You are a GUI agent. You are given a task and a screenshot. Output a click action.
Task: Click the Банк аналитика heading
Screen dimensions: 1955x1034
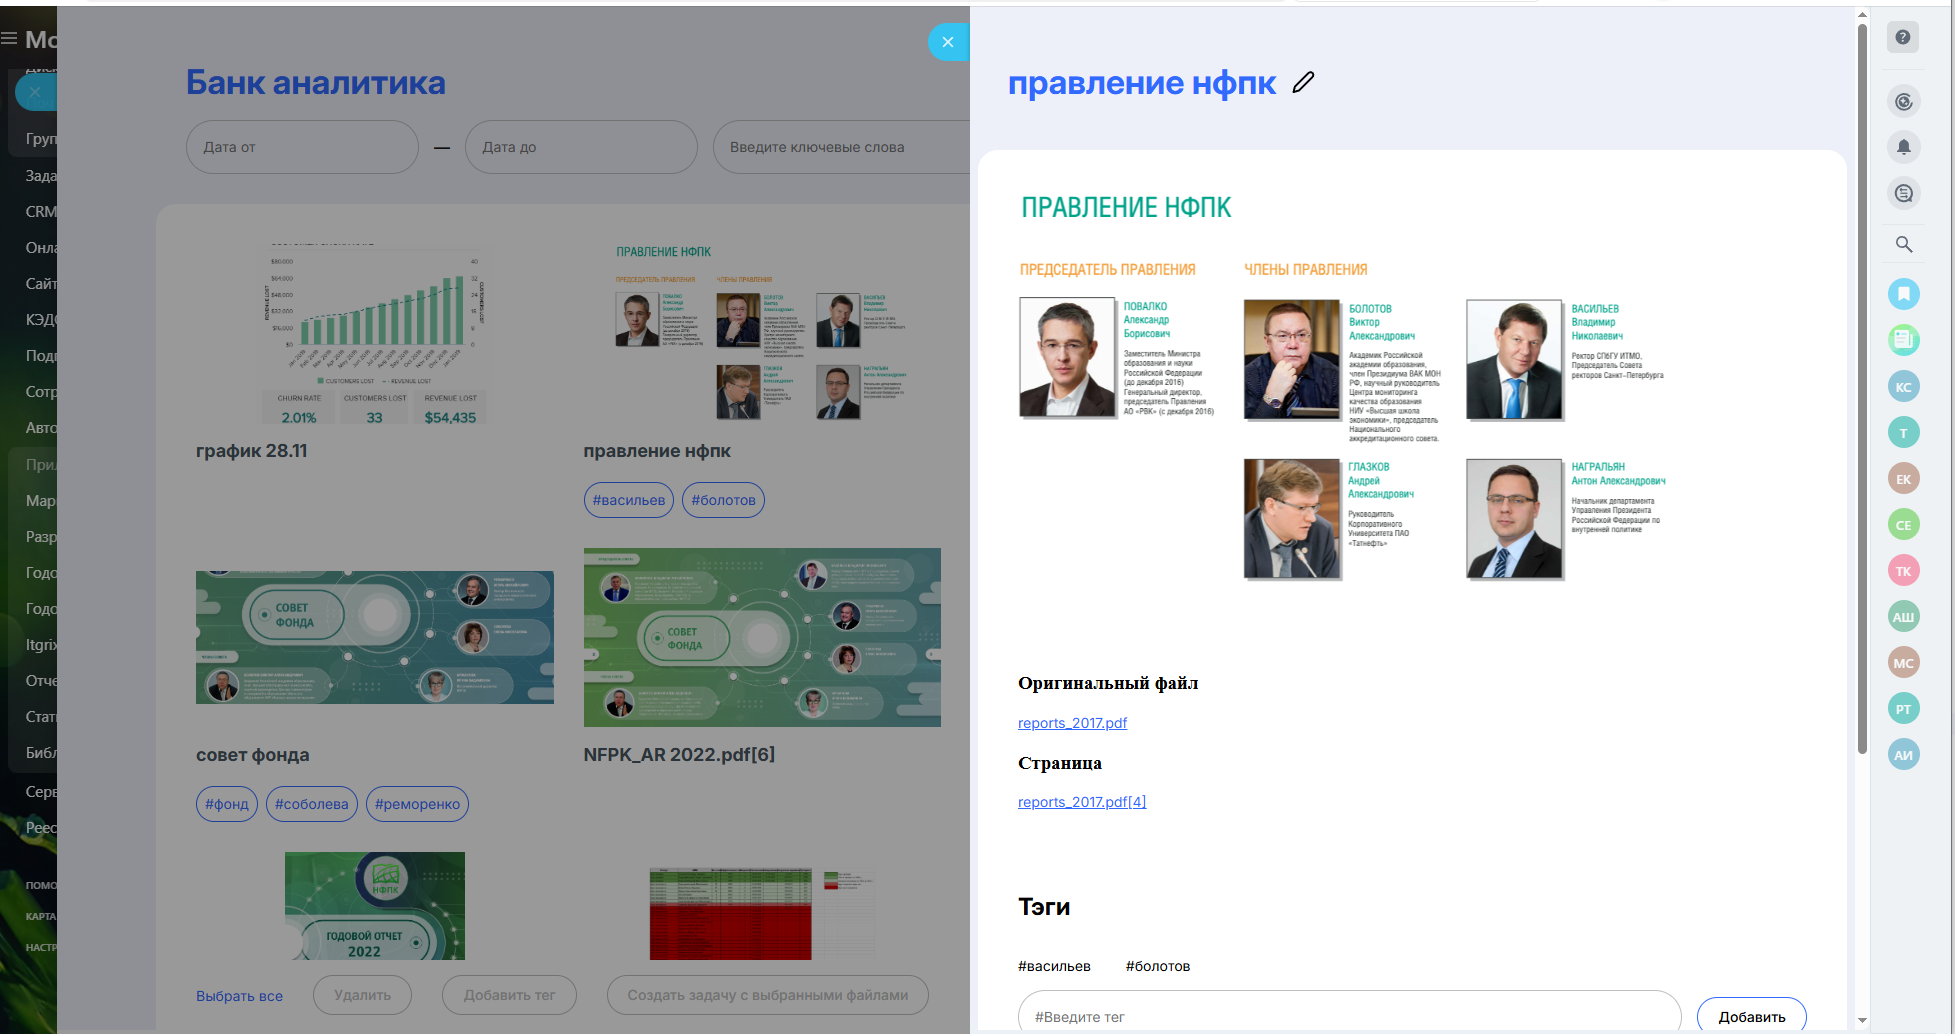(316, 83)
